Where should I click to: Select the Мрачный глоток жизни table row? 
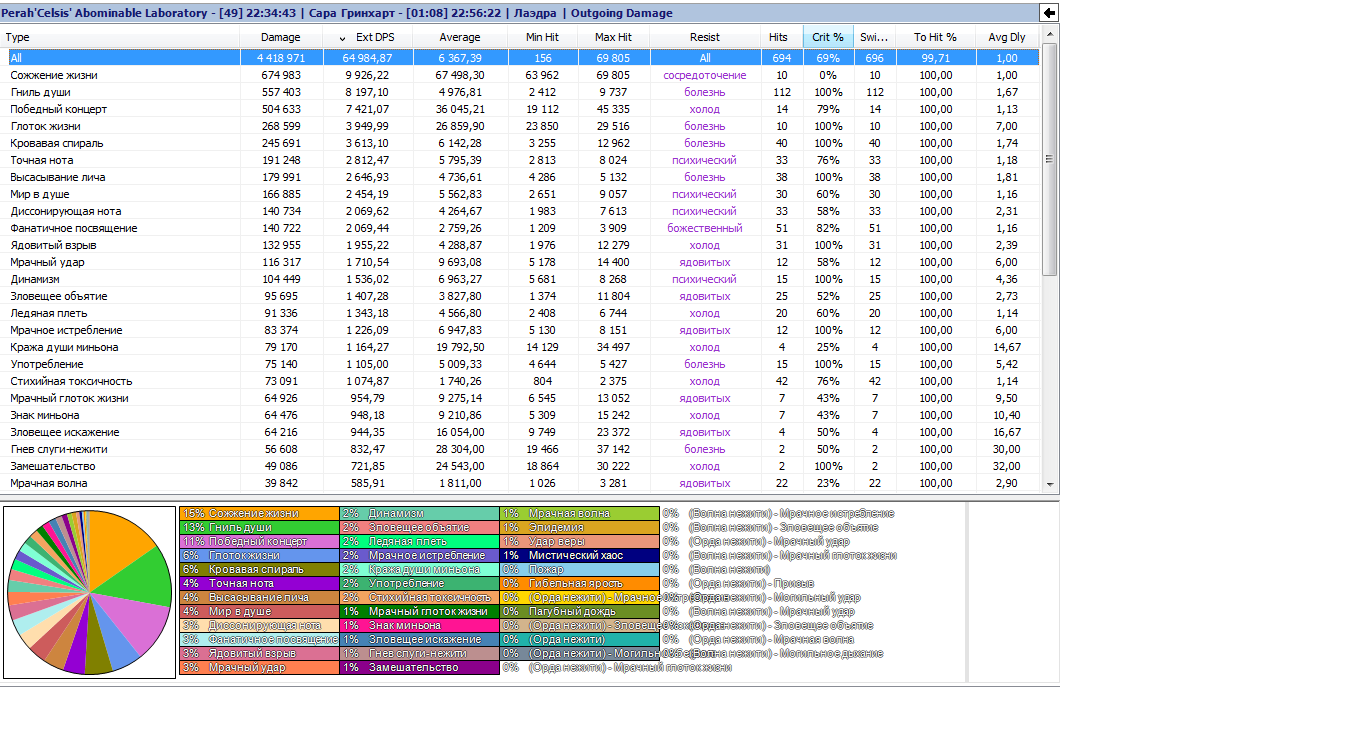pos(520,398)
